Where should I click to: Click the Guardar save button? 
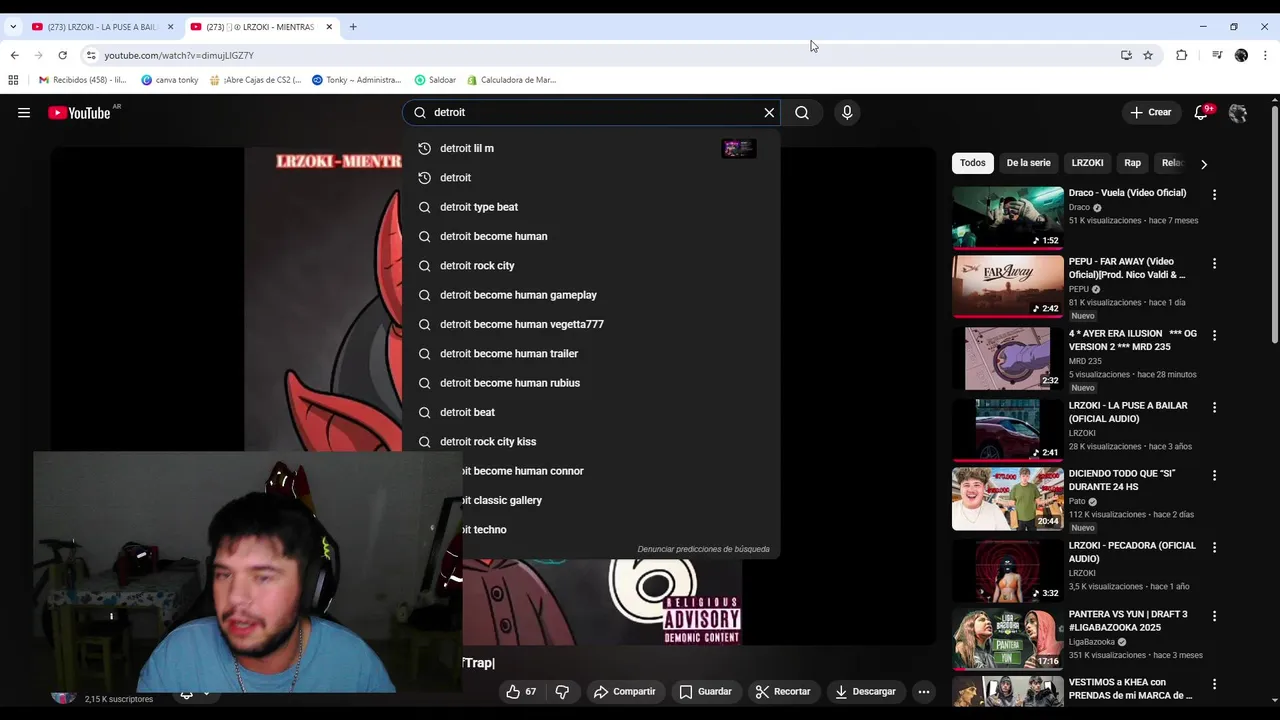(x=706, y=692)
